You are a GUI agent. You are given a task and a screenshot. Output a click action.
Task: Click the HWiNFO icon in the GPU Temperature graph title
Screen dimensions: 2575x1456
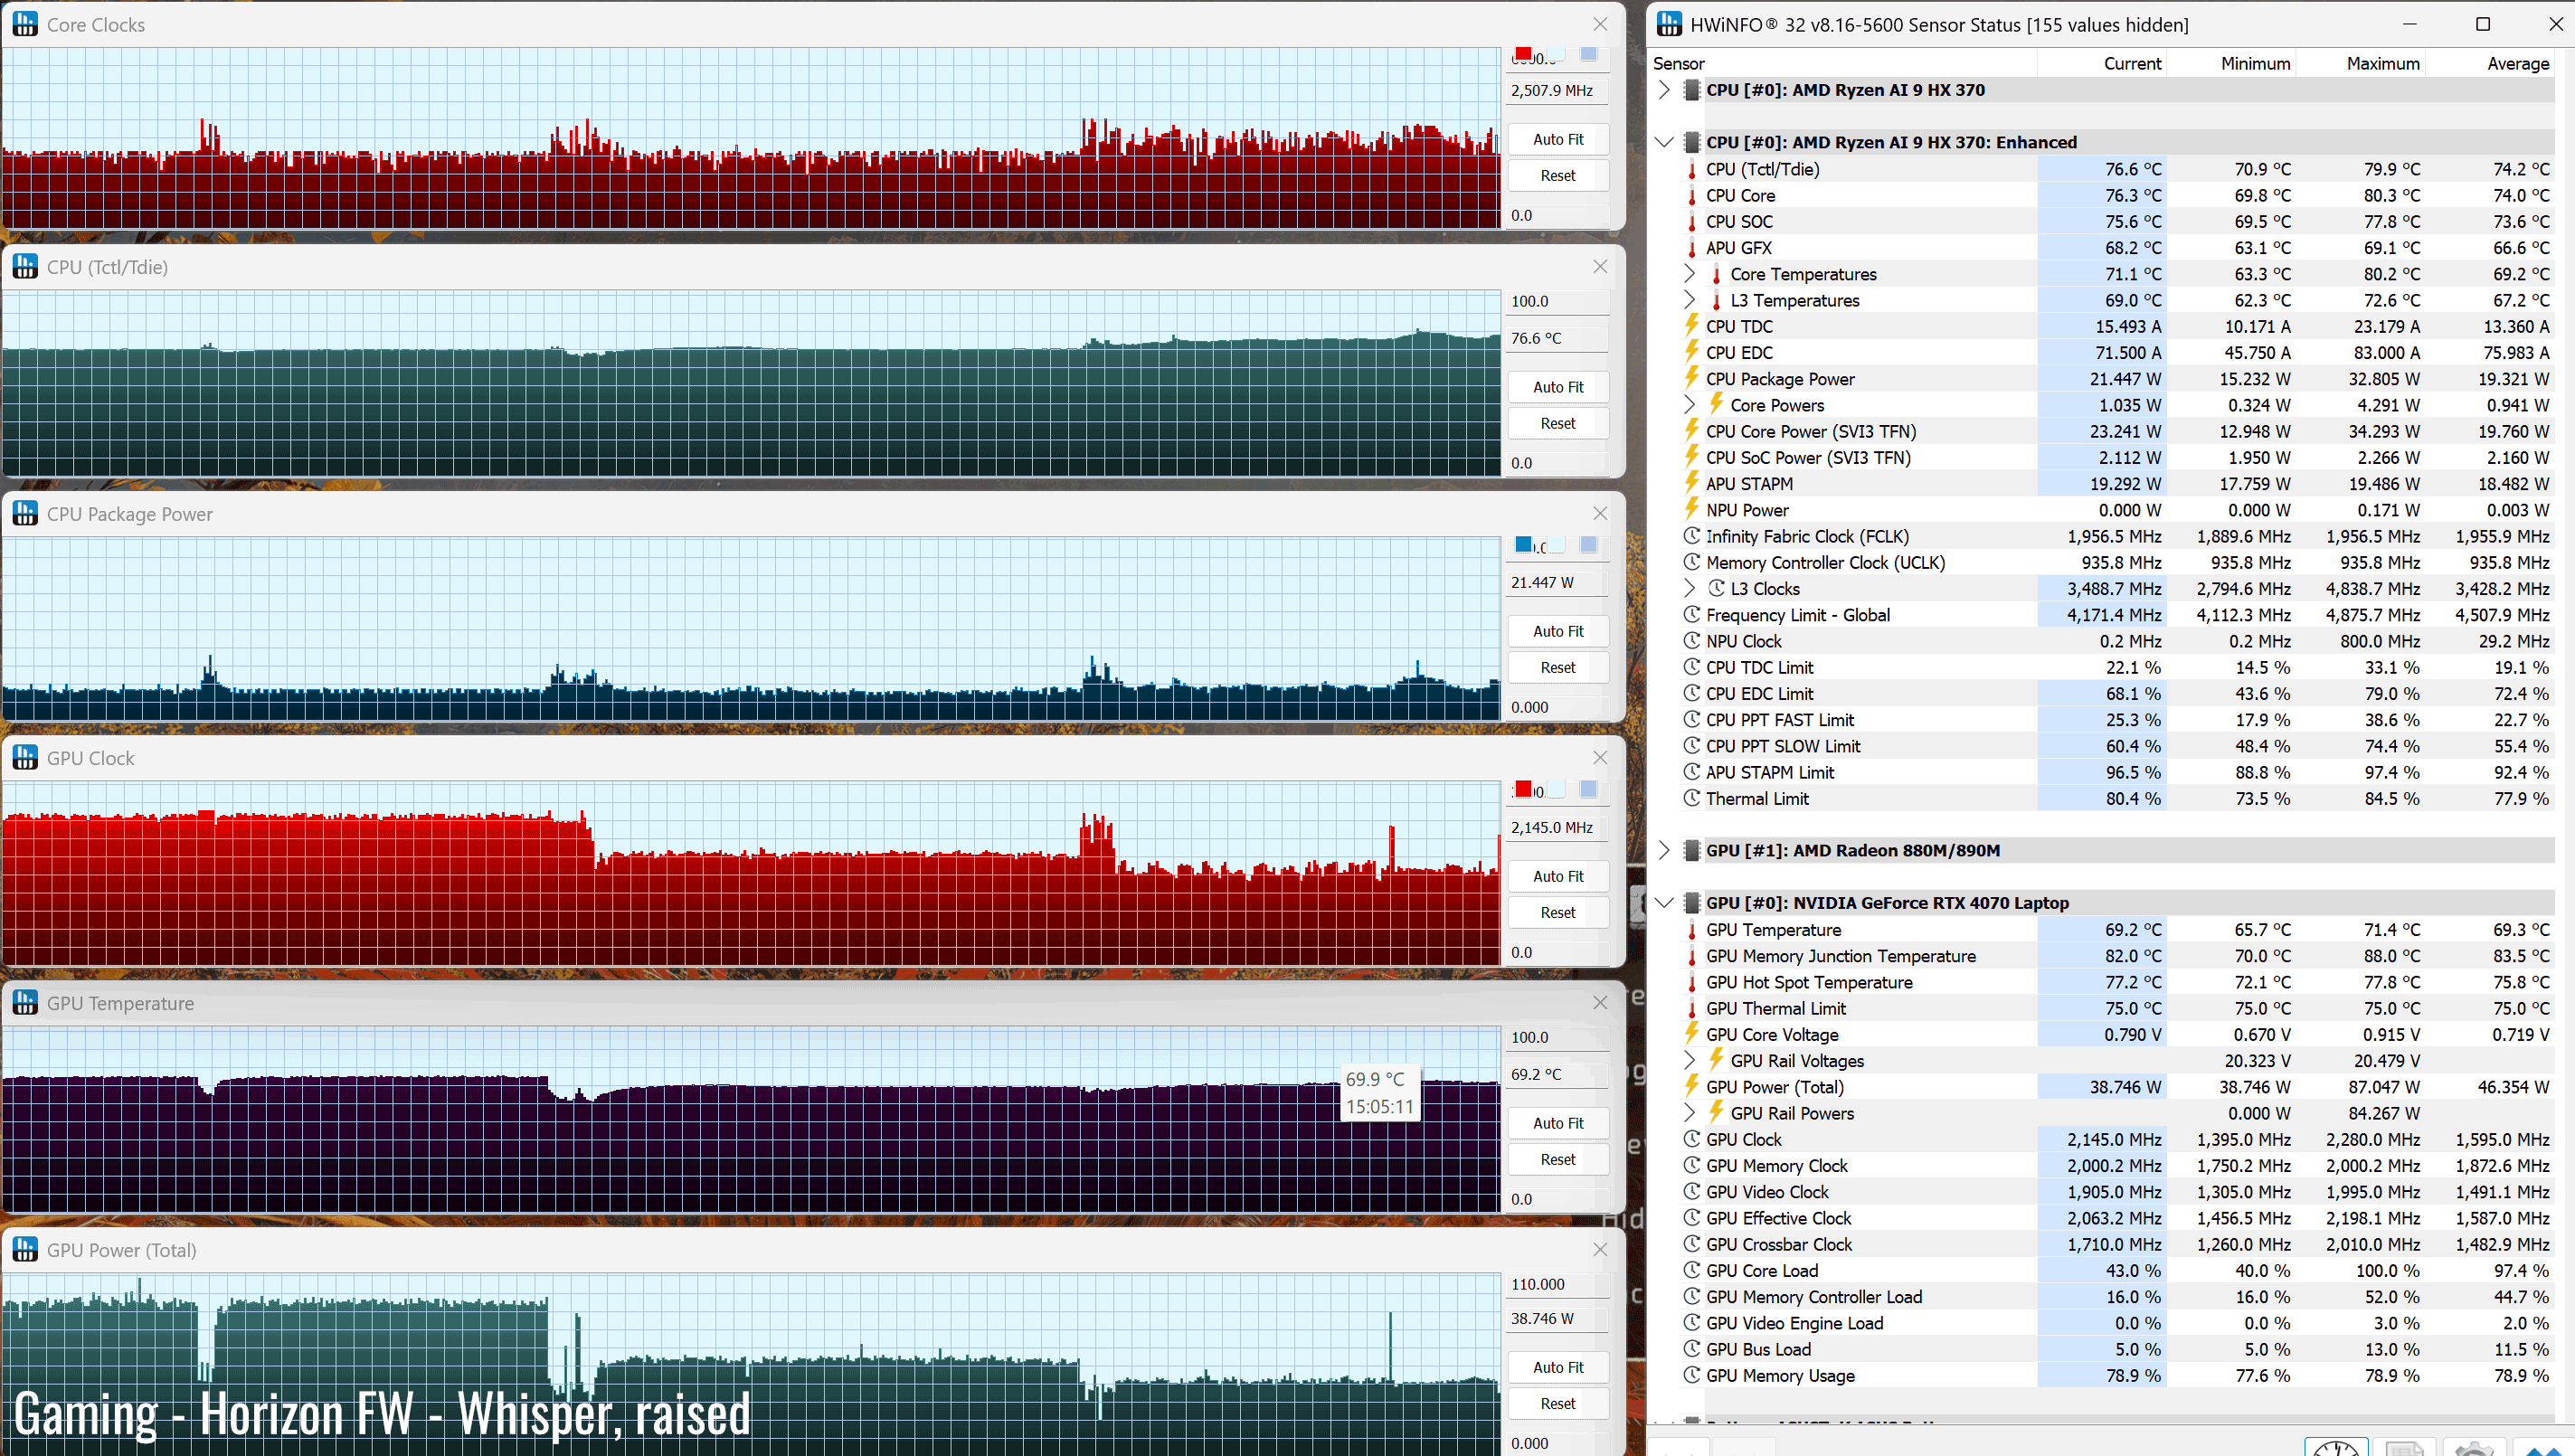click(25, 1003)
